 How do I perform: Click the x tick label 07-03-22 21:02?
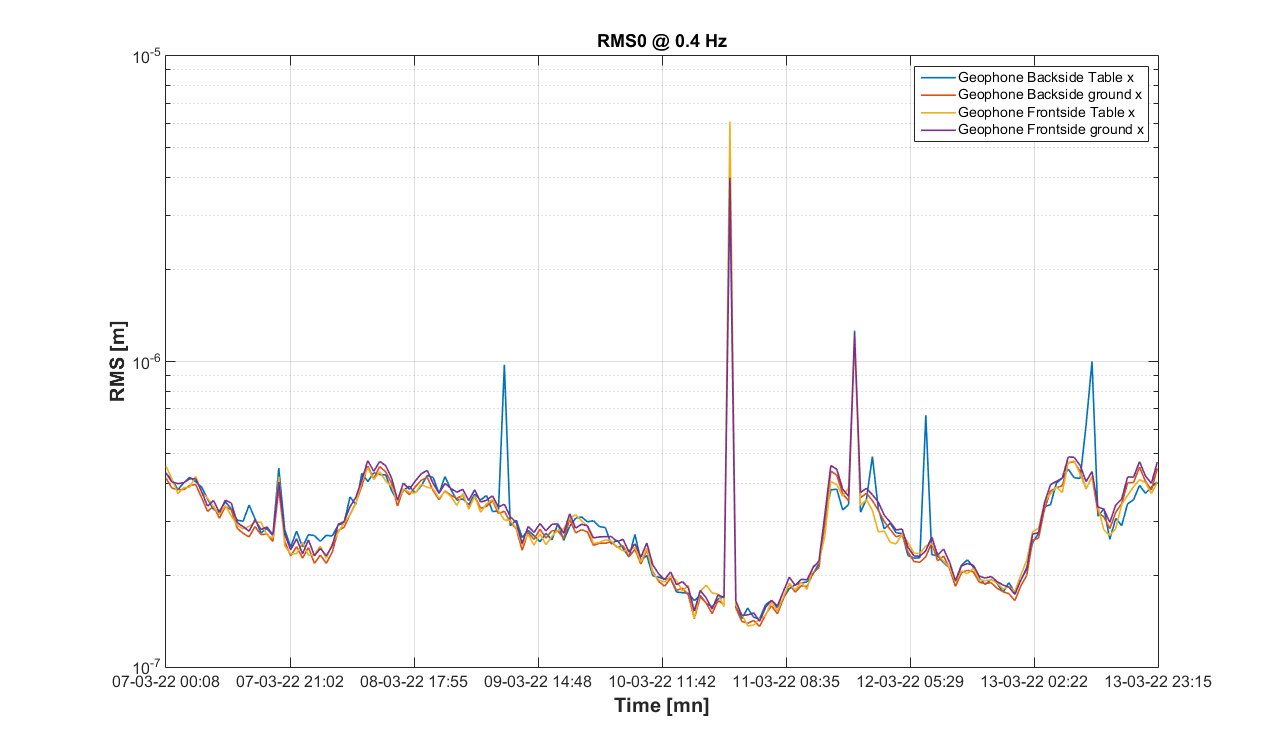tap(290, 682)
